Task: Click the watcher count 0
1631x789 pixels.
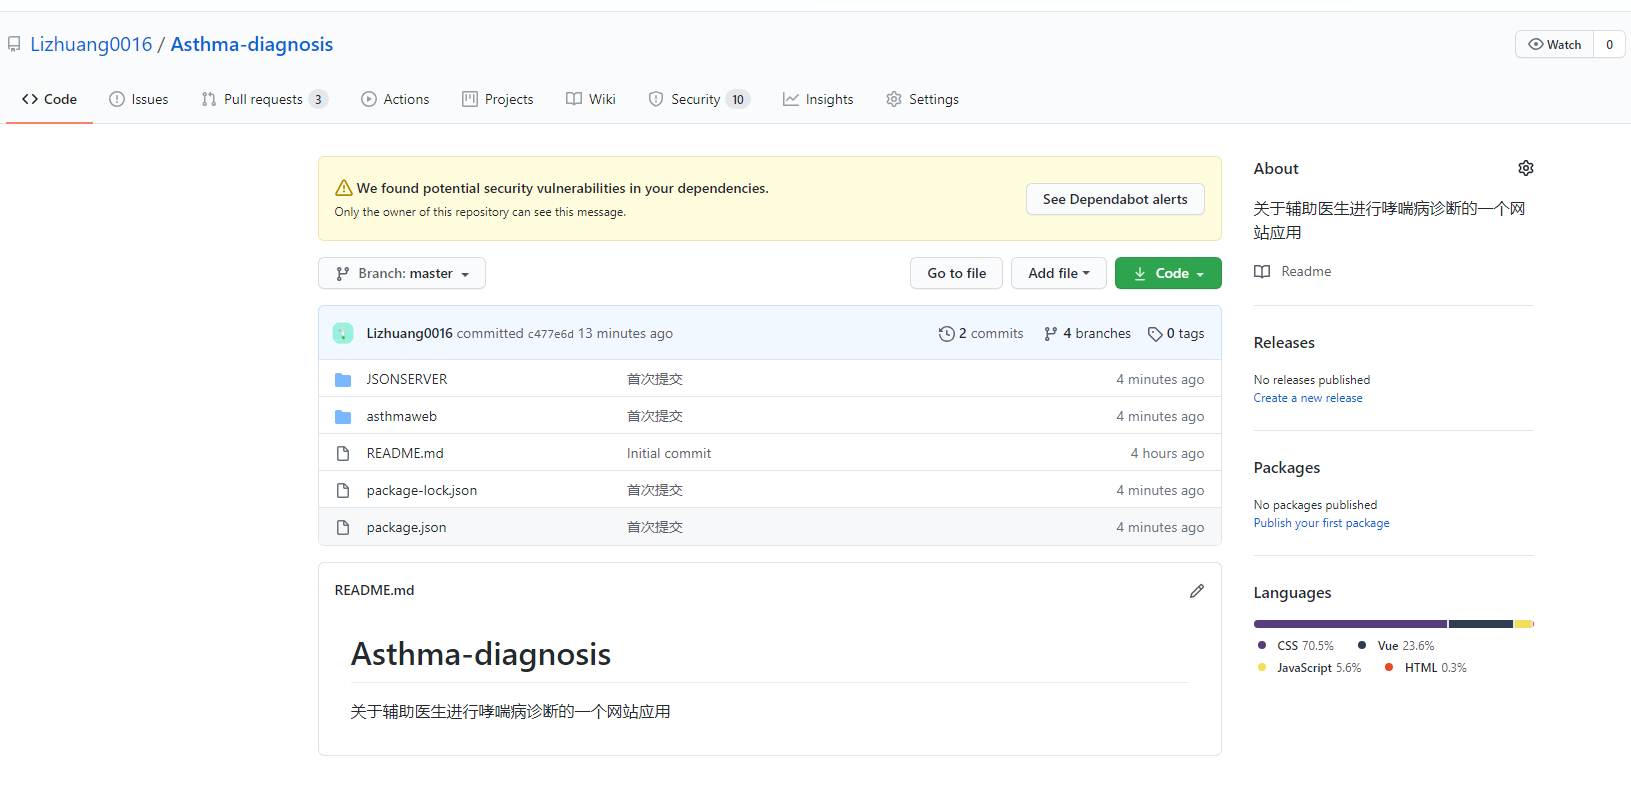Action: tap(1609, 44)
